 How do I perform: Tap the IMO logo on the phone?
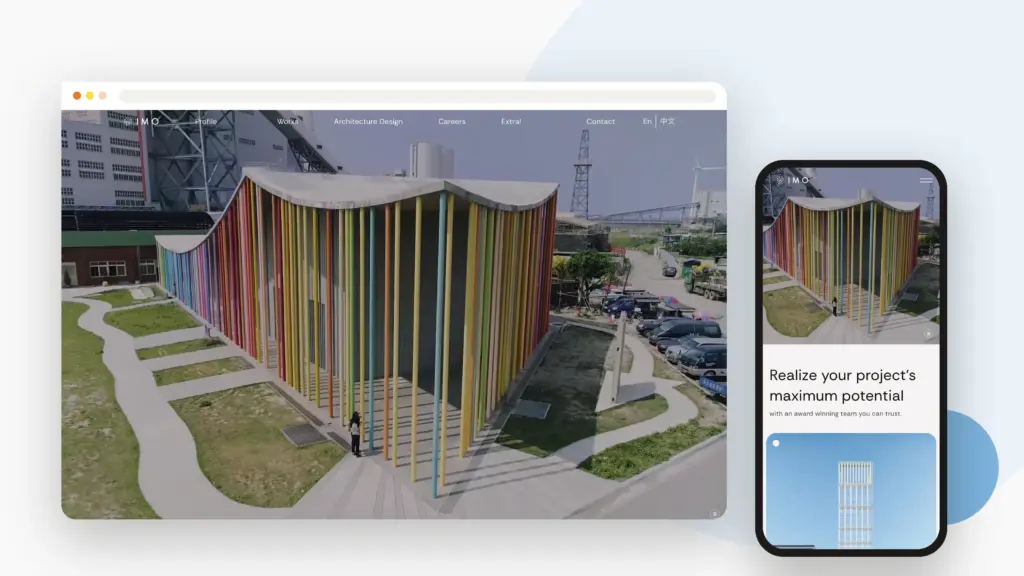click(793, 180)
